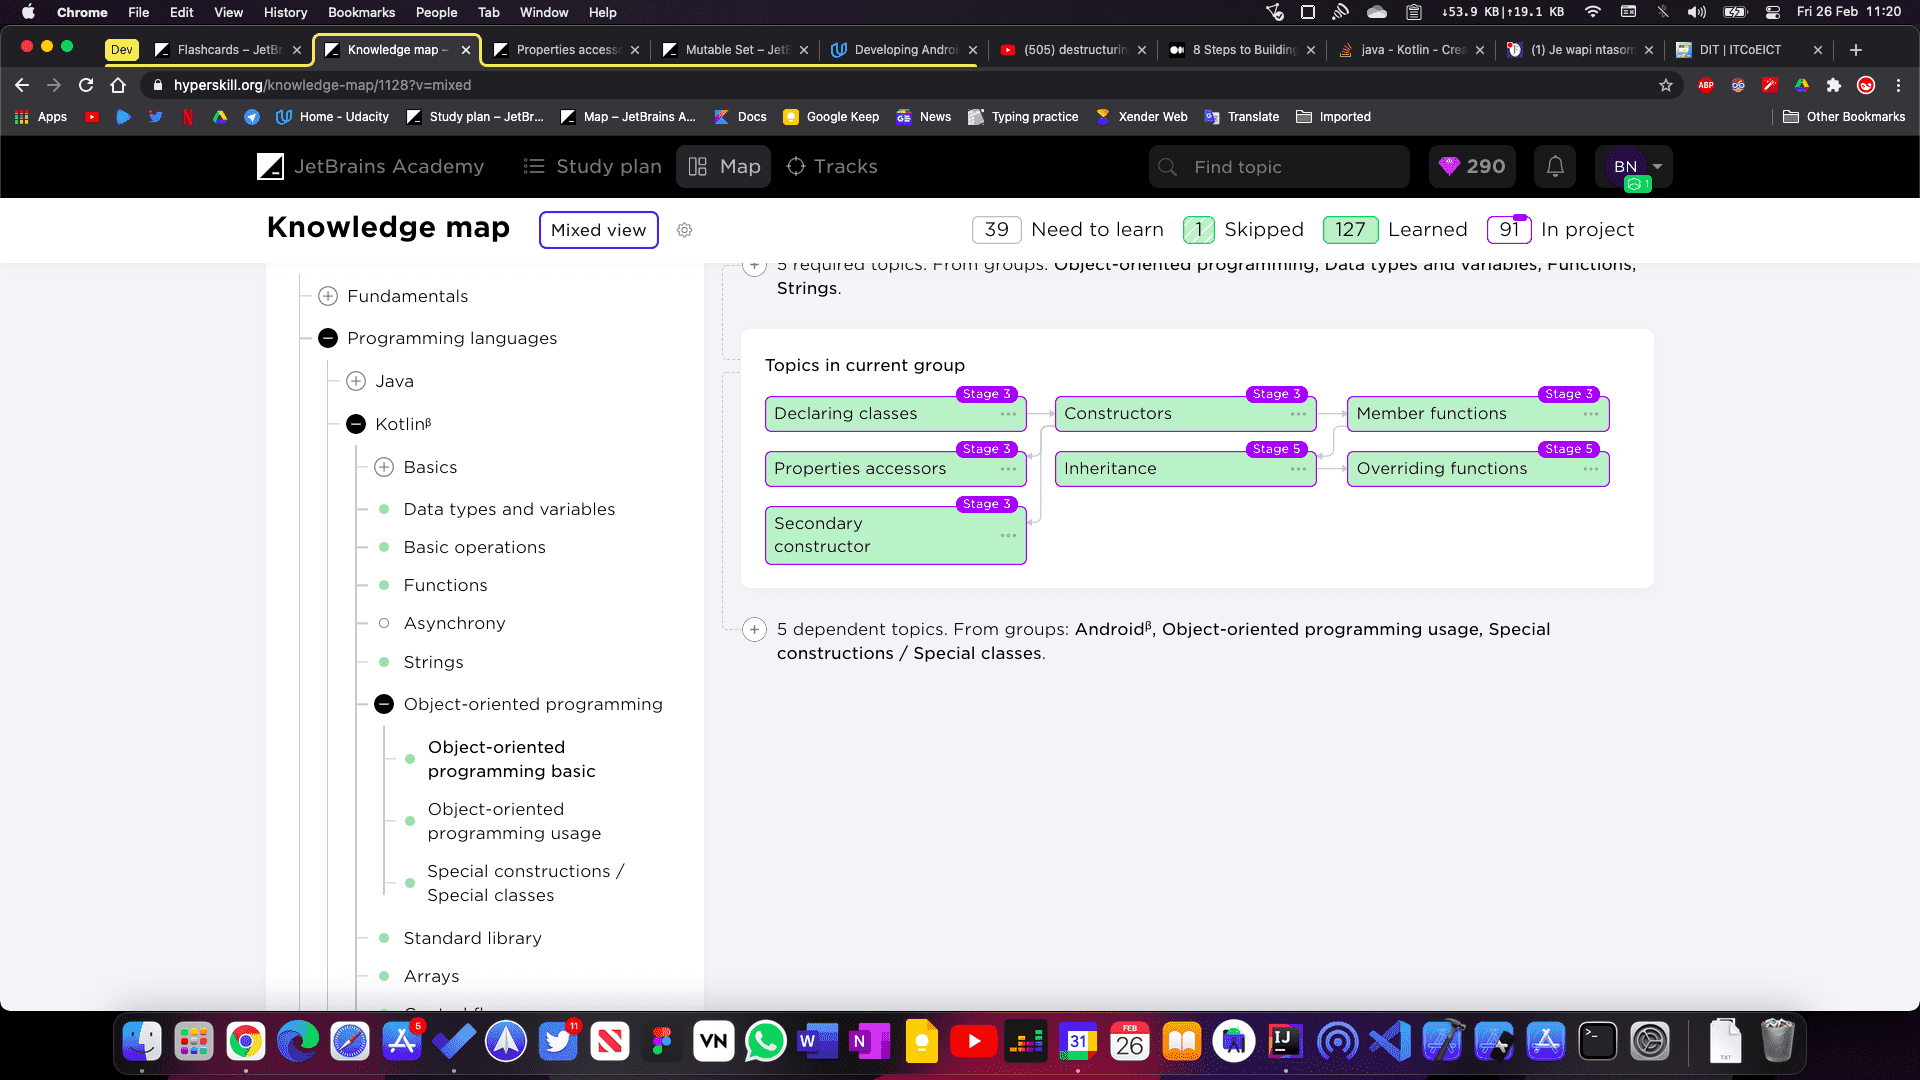Expand the Basics tree node
1920x1080 pixels.
coord(384,467)
